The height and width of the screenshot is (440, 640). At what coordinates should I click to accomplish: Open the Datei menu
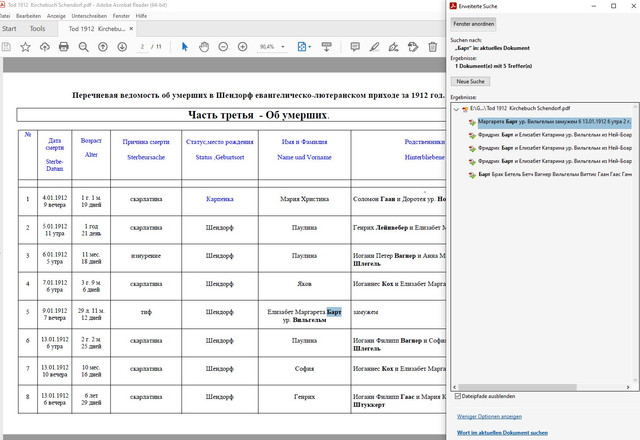click(4, 16)
